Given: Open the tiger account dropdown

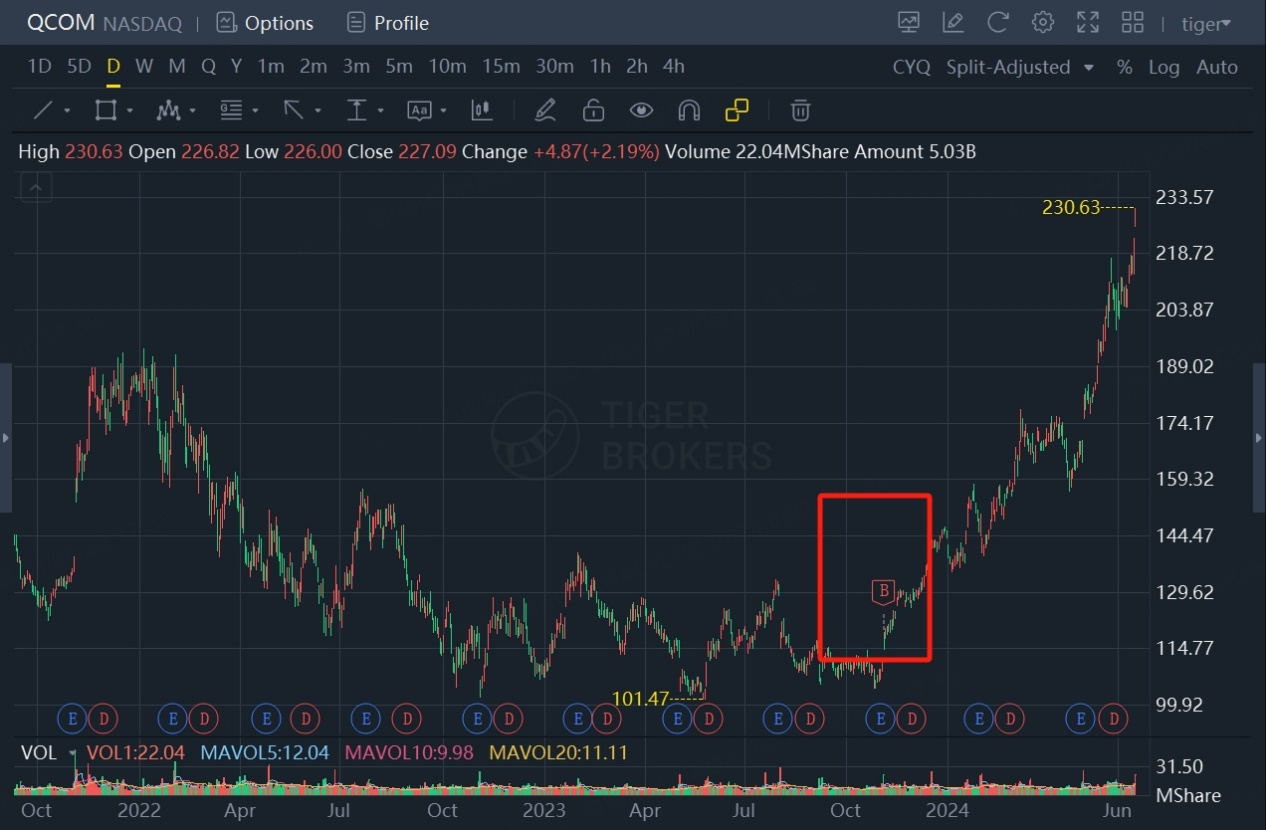Looking at the screenshot, I should 1206,23.
